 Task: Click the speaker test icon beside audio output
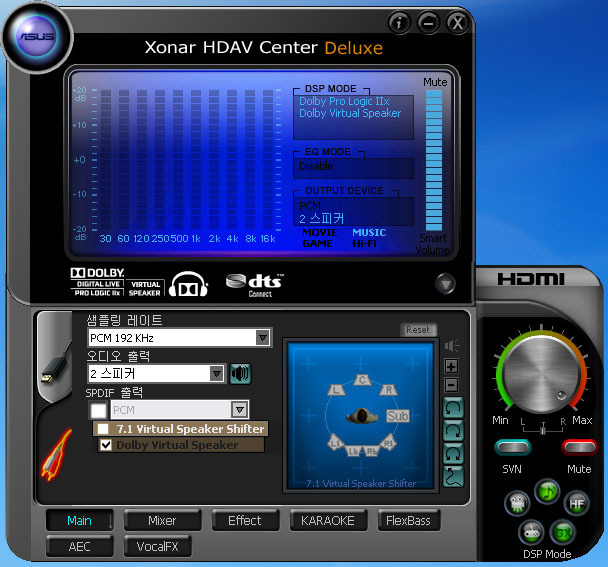(x=240, y=373)
